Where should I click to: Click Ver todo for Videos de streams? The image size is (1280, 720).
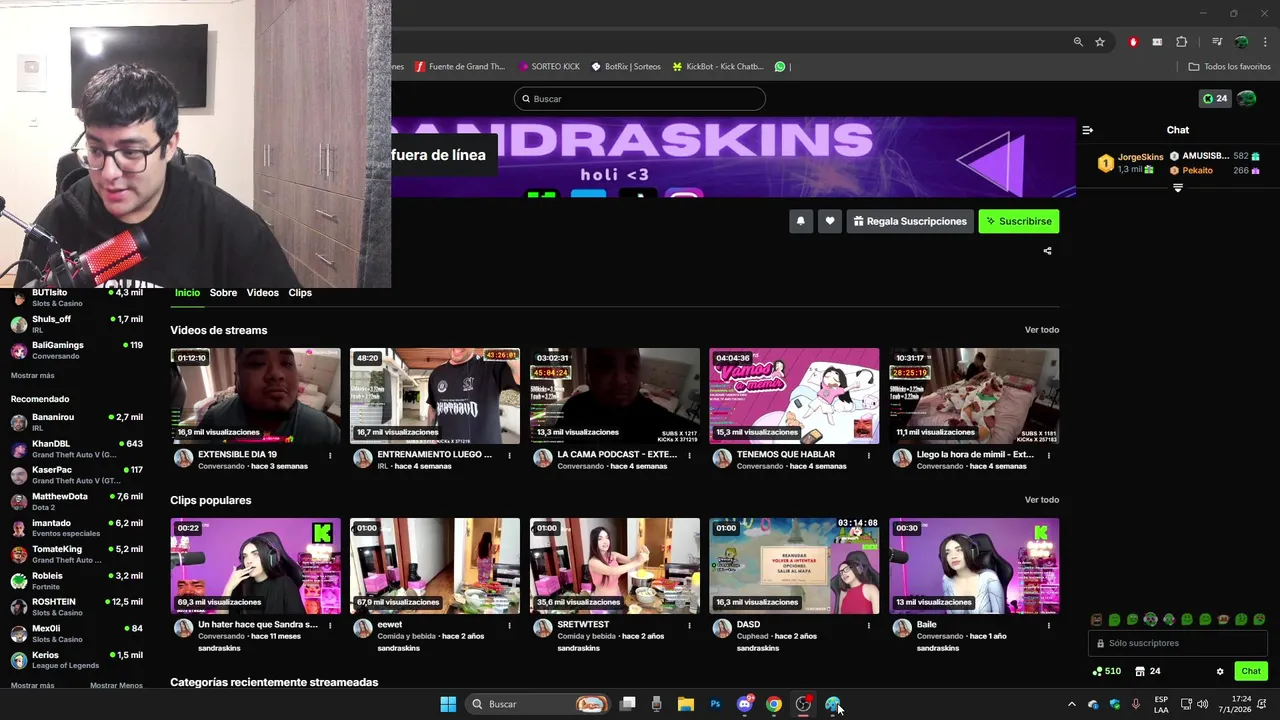(x=1041, y=330)
